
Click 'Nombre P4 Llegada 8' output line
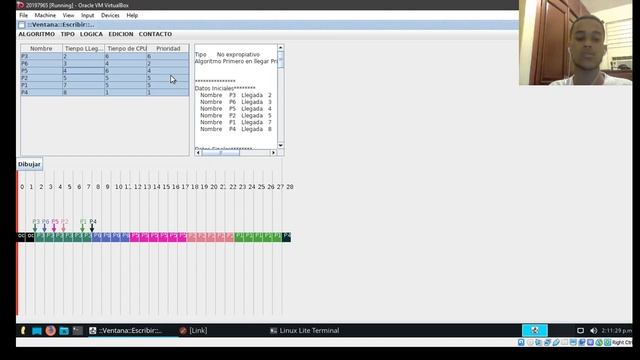click(x=236, y=129)
